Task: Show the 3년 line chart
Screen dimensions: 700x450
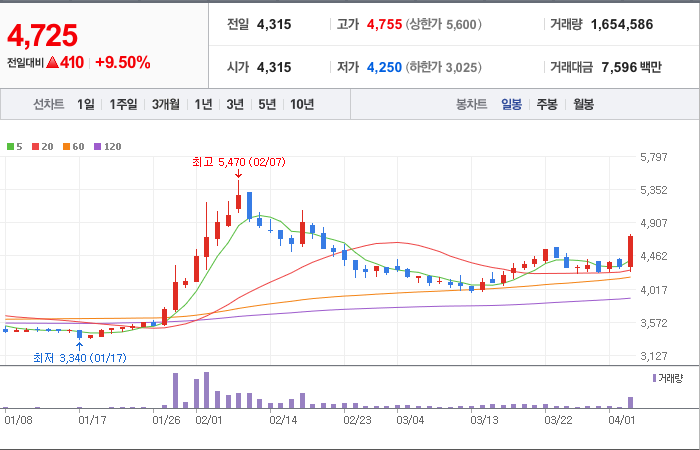Action: click(x=235, y=104)
